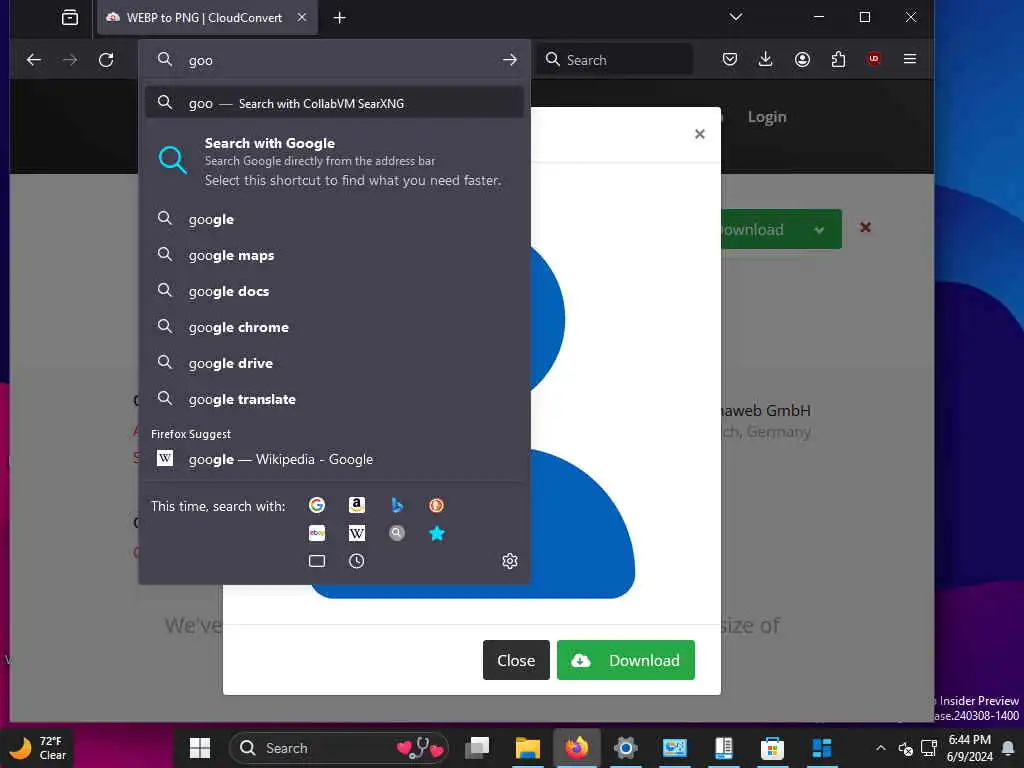Viewport: 1024px width, 768px height.
Task: Close the preview dialog with X
Action: (699, 134)
